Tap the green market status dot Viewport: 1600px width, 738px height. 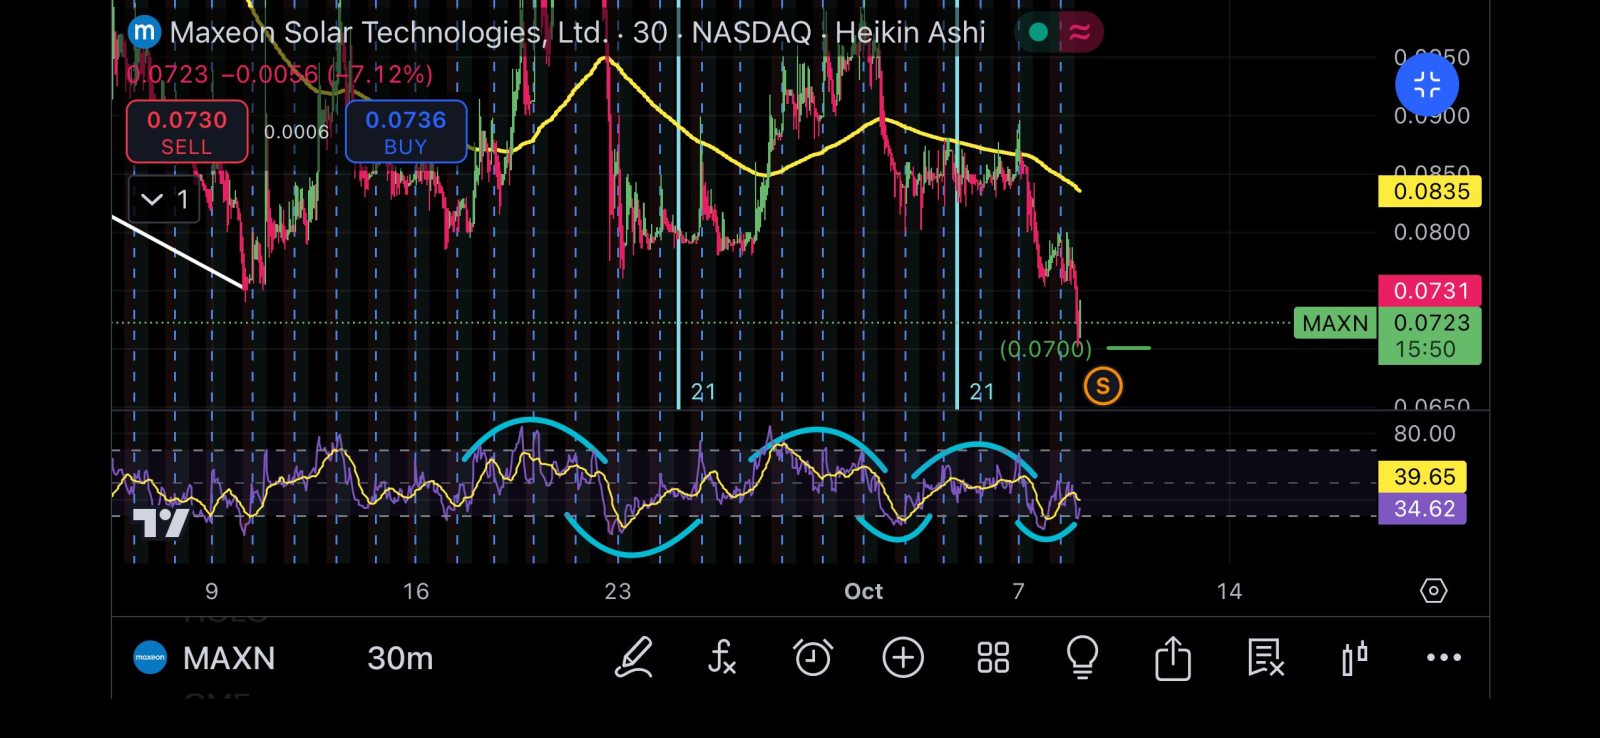1038,32
